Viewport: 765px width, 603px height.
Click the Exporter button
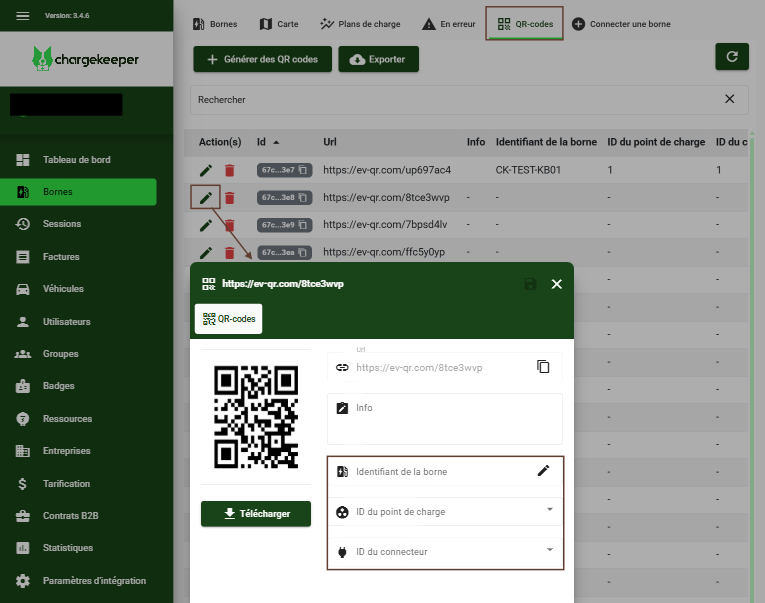tap(379, 59)
